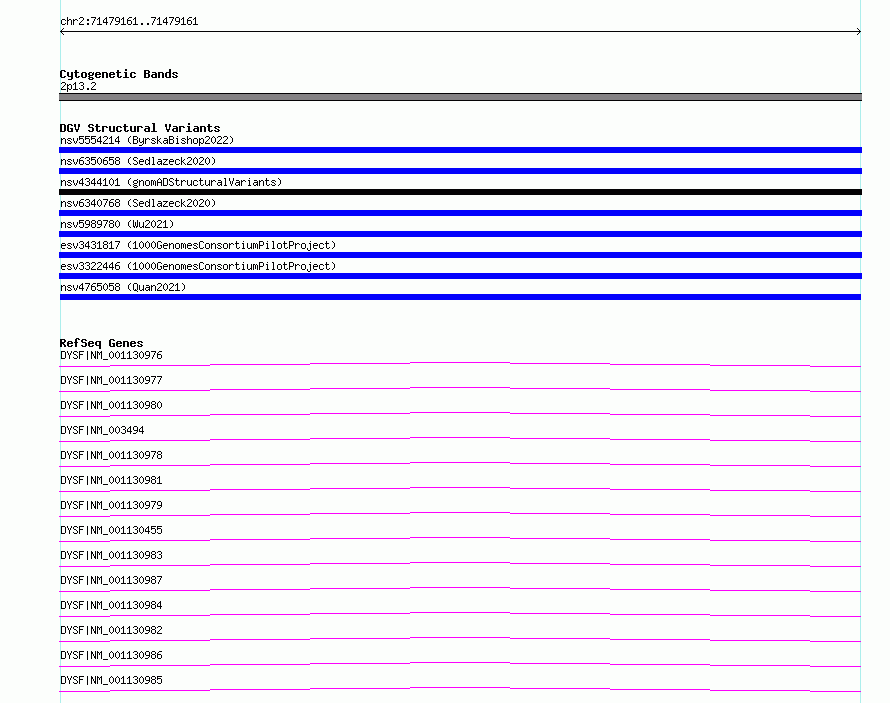Select transcript DYSF|NM_001130986

coord(111,655)
